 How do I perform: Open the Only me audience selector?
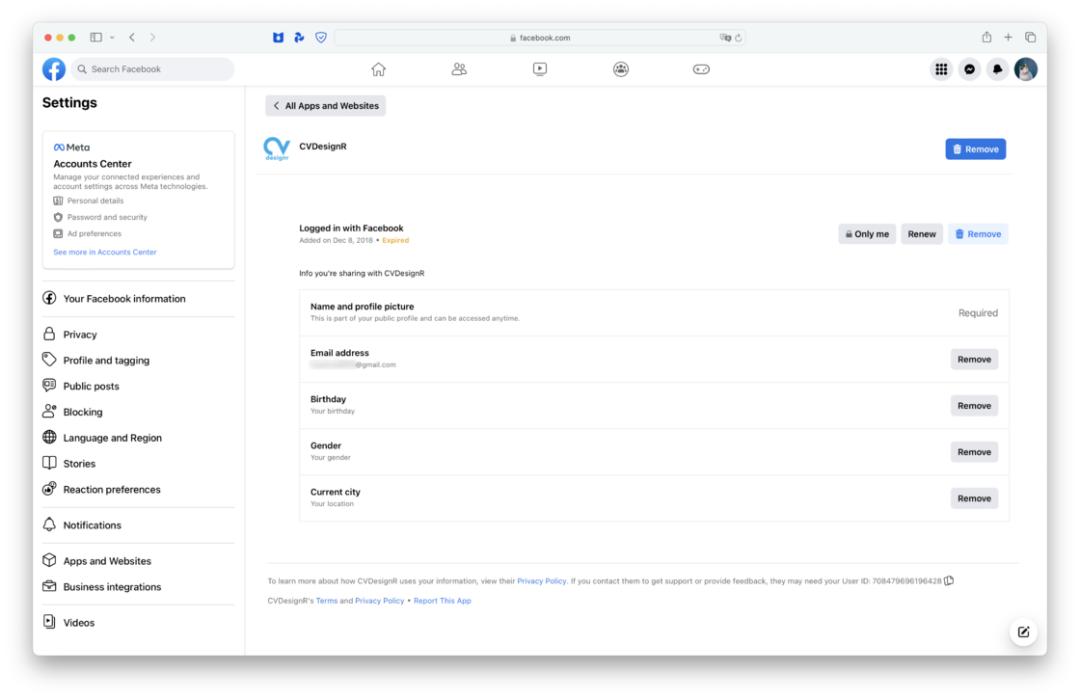tap(866, 234)
